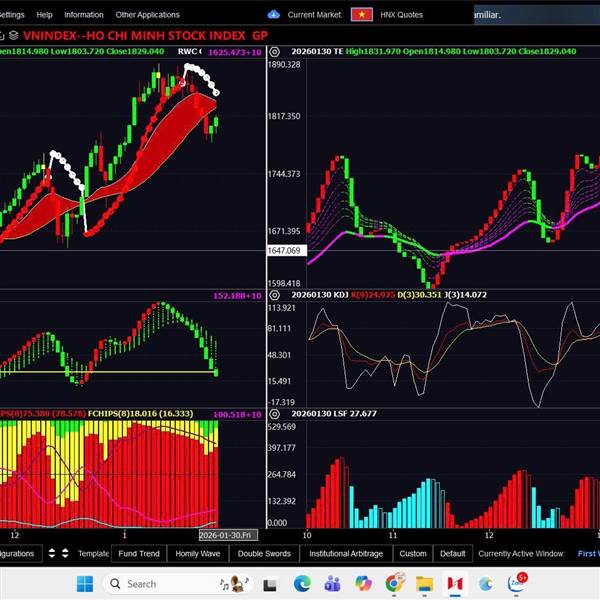Click the cloud download icon

coord(274,15)
